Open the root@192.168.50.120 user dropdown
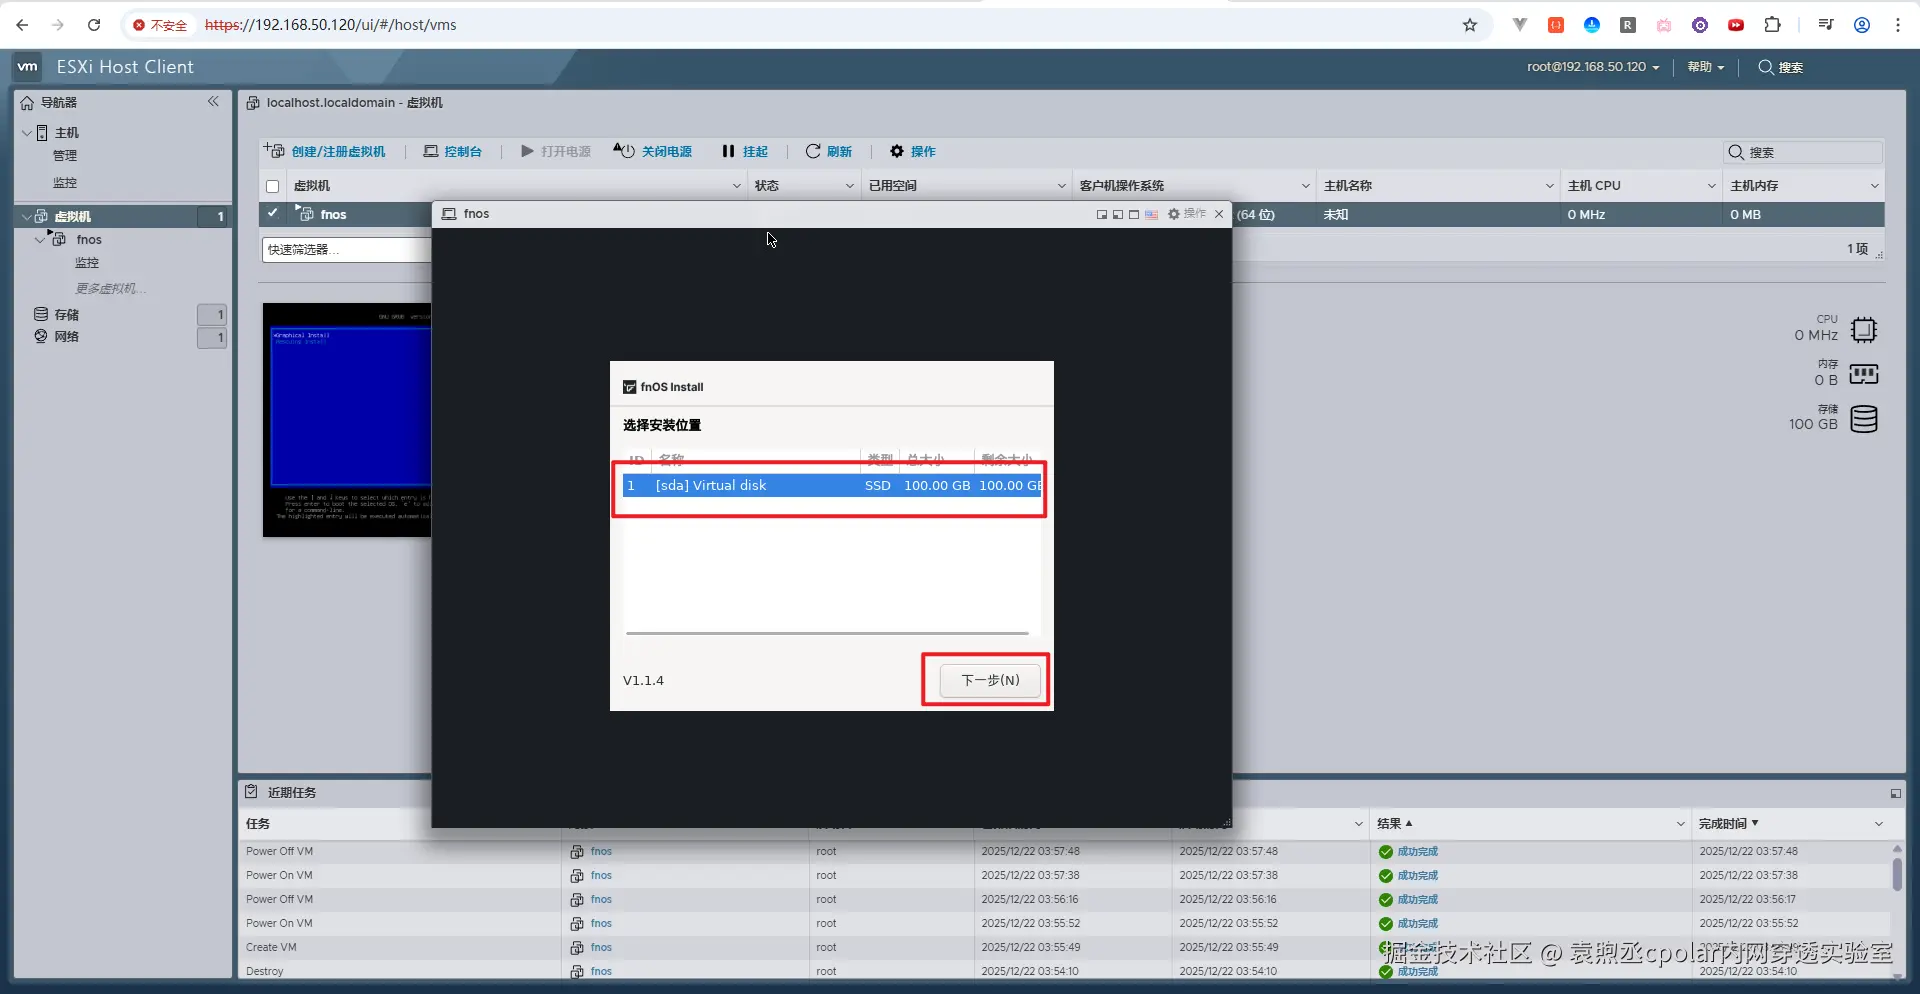Viewport: 1920px width, 994px height. pyautogui.click(x=1593, y=67)
